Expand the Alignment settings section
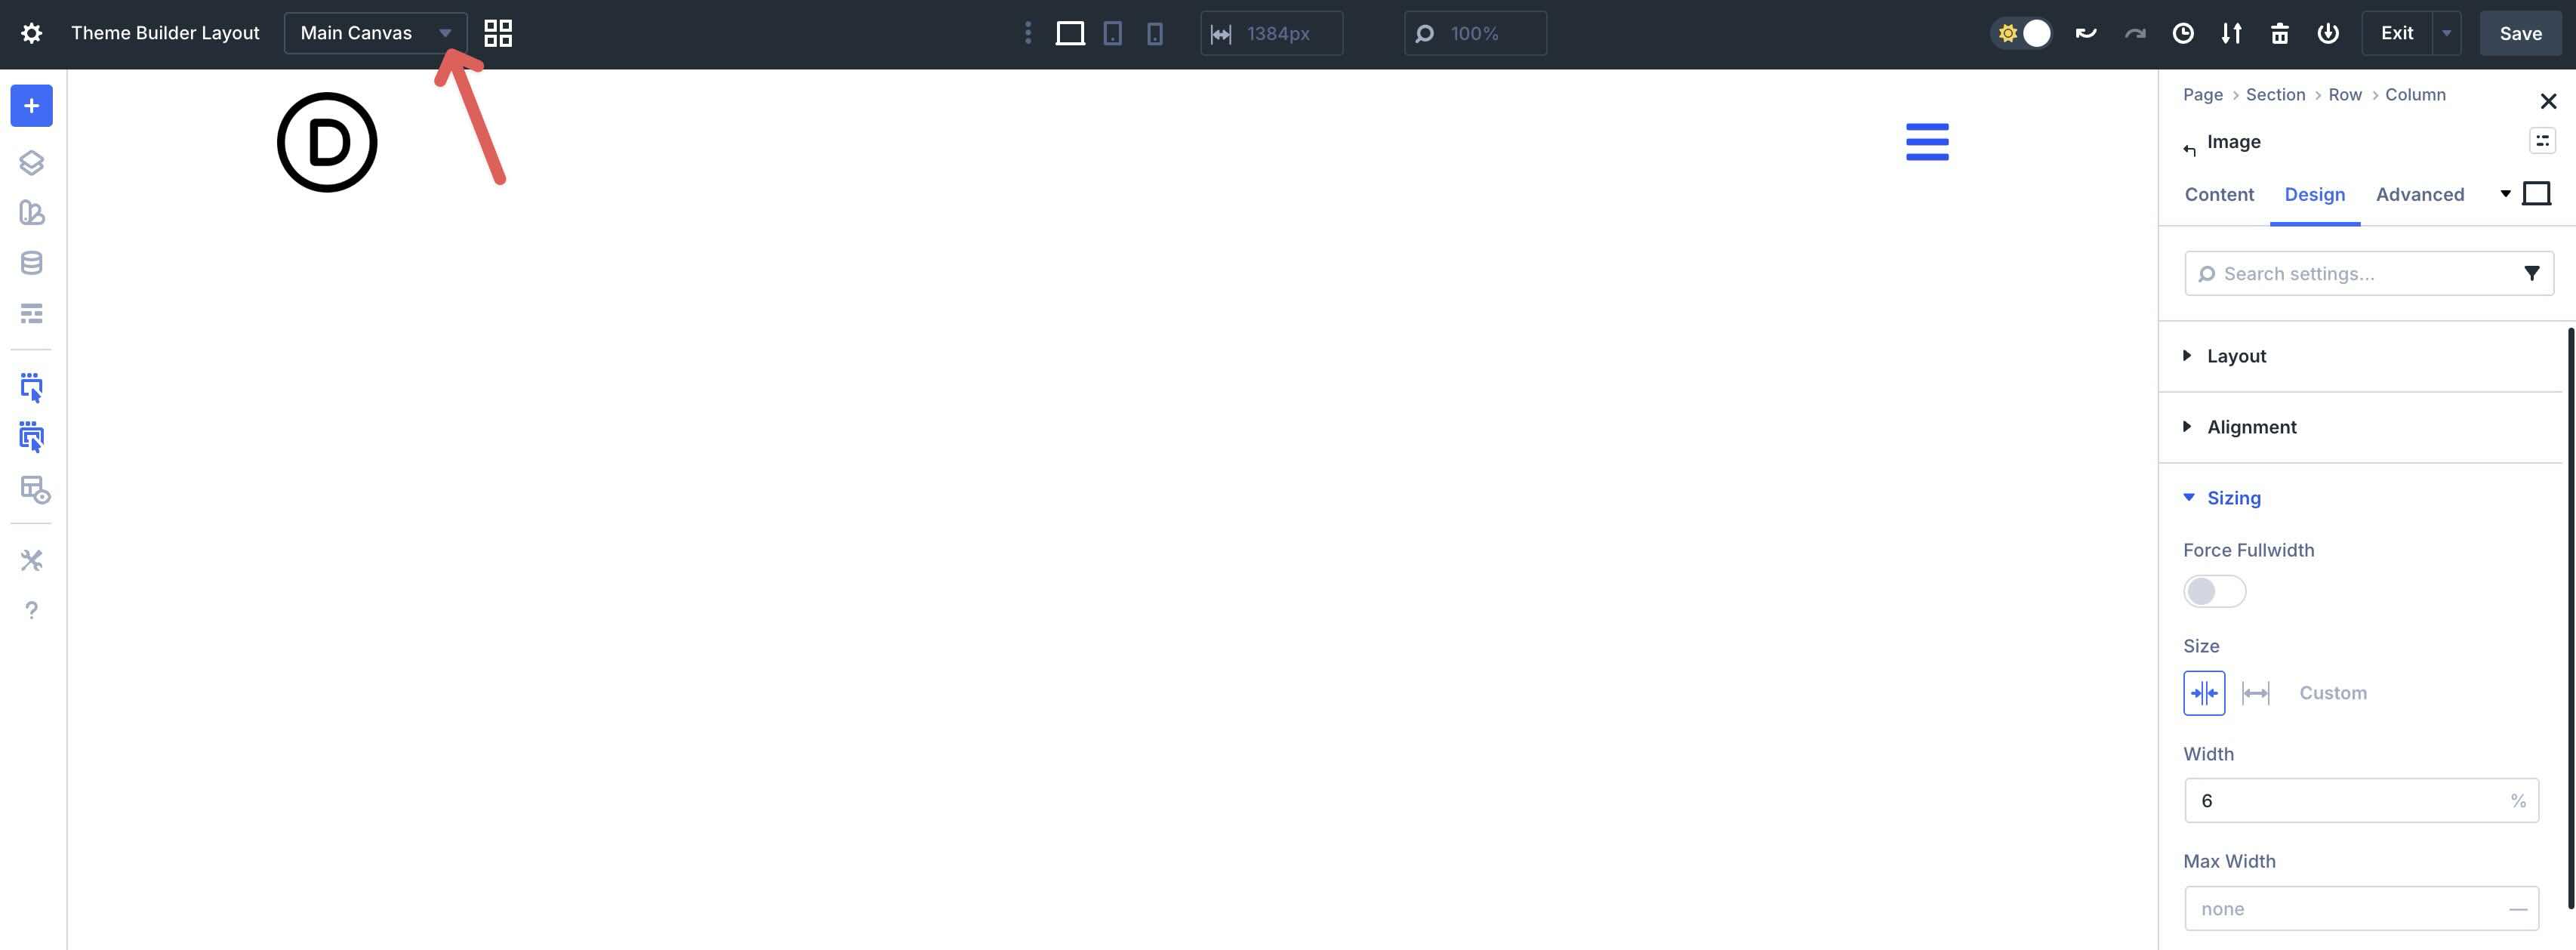The image size is (2576, 950). tap(2251, 427)
